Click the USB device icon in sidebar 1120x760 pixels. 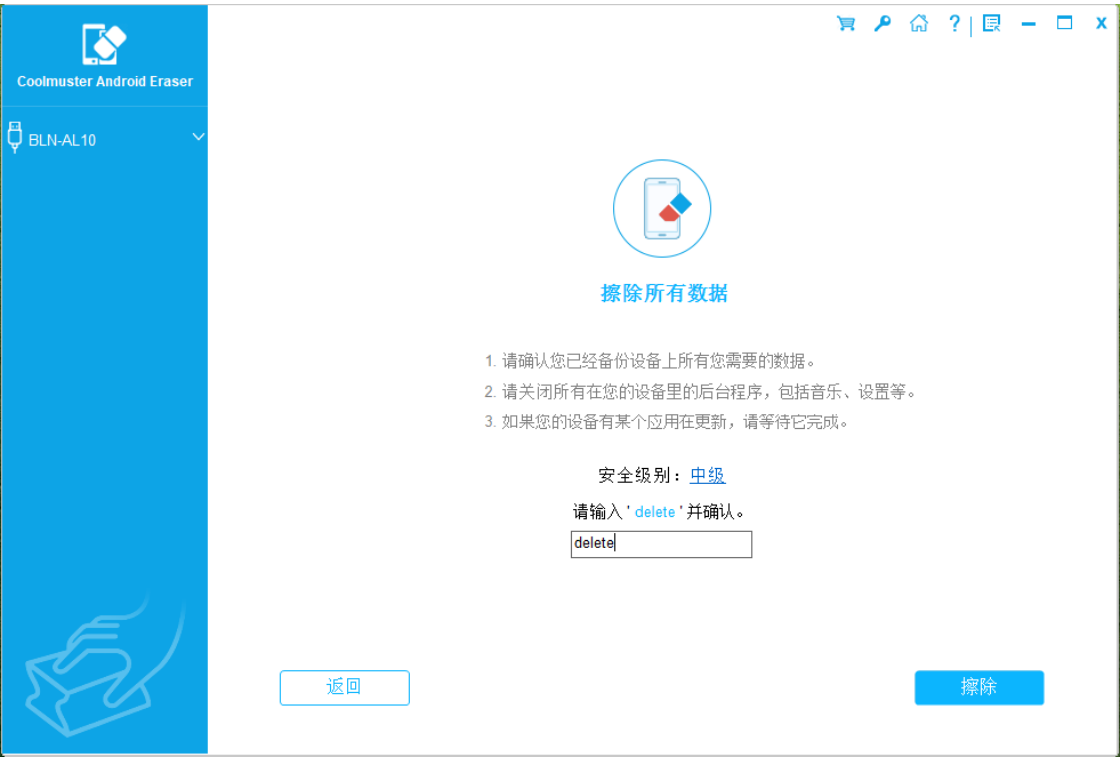[15, 138]
